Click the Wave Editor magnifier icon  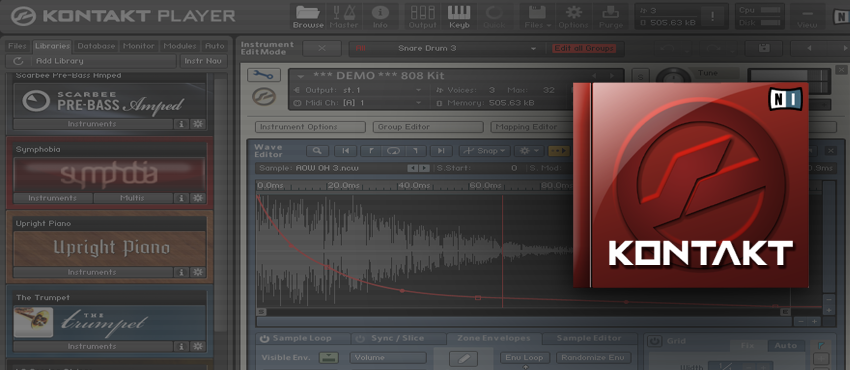click(318, 151)
